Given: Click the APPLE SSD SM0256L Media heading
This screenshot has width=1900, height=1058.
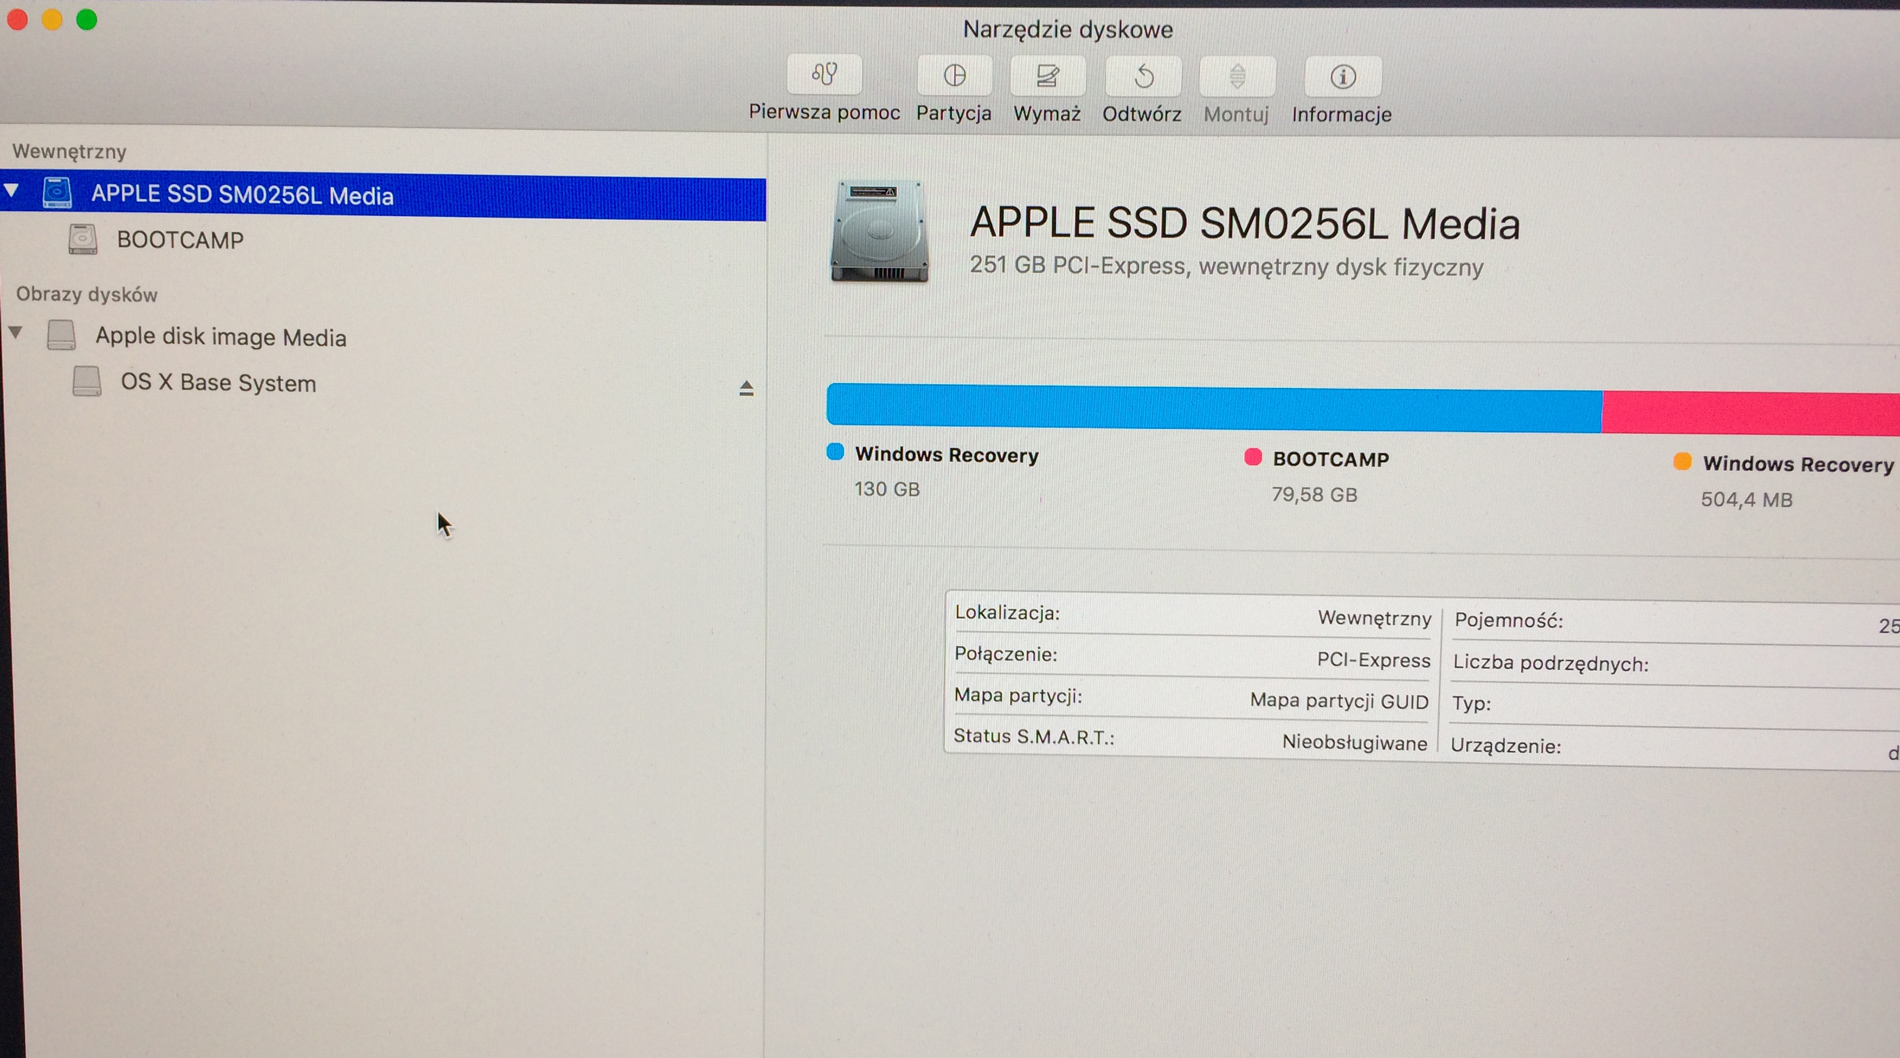Looking at the screenshot, I should click(x=1245, y=223).
